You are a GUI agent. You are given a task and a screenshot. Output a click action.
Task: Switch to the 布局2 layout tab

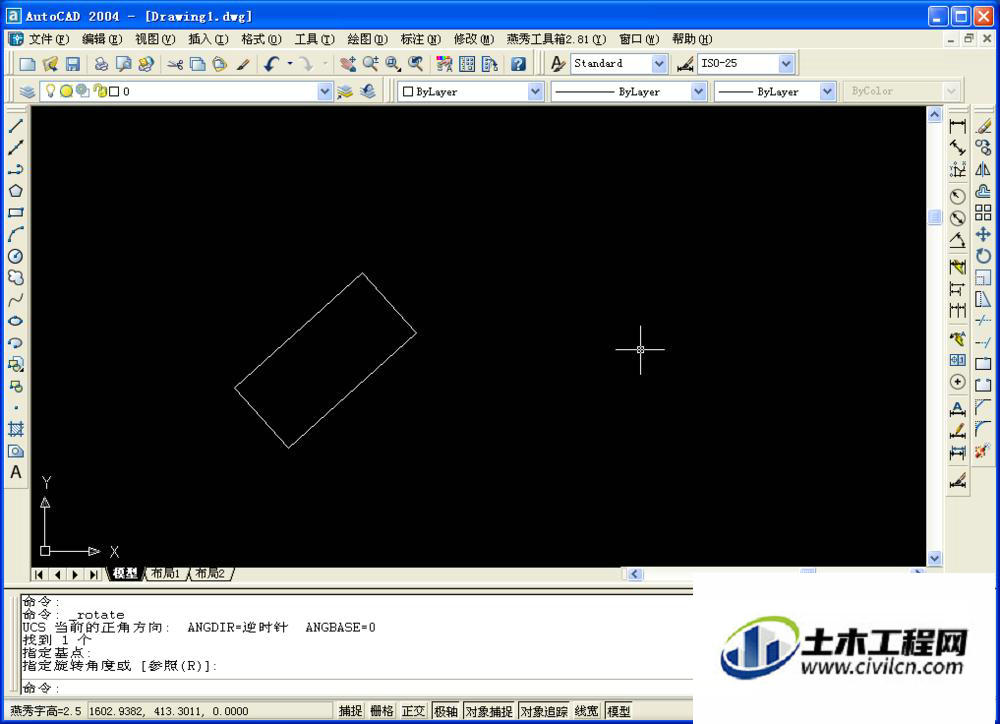pos(210,573)
